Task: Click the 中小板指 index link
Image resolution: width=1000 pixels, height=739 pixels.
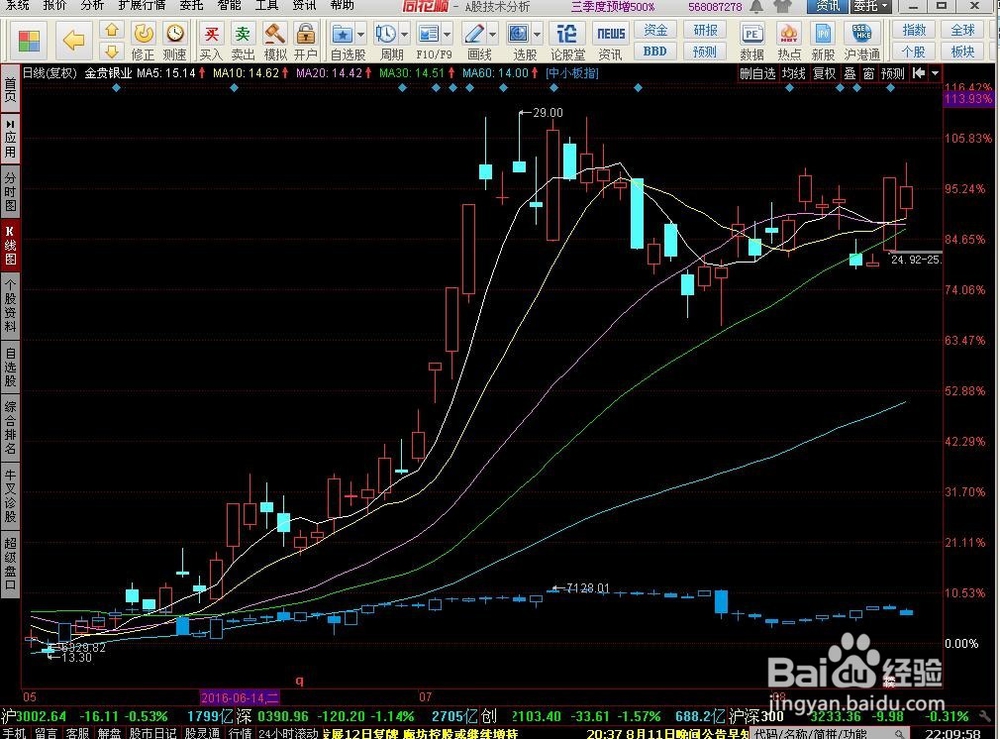Action: pyautogui.click(x=572, y=73)
